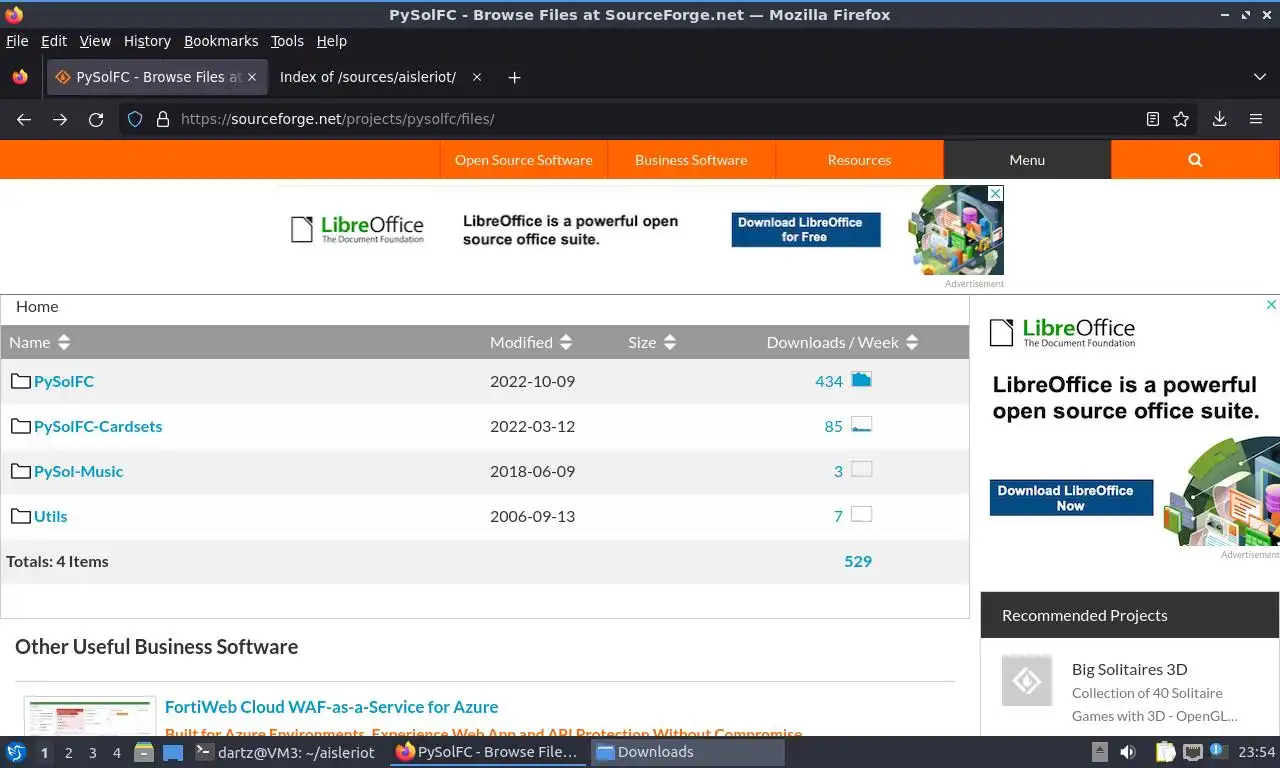Viewport: 1280px width, 768px height.
Task: Click the Big Solitaires 3D project thumbnail
Action: point(1027,681)
